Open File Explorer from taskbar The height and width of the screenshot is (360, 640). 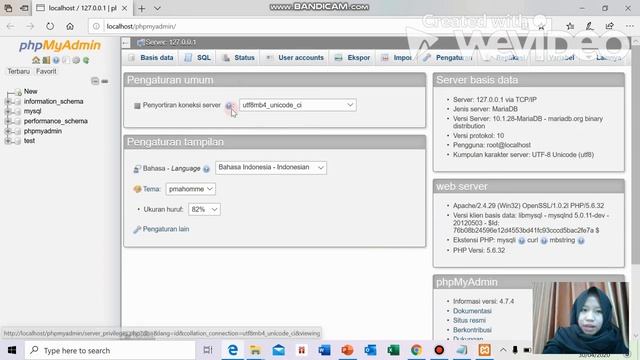tap(256, 350)
